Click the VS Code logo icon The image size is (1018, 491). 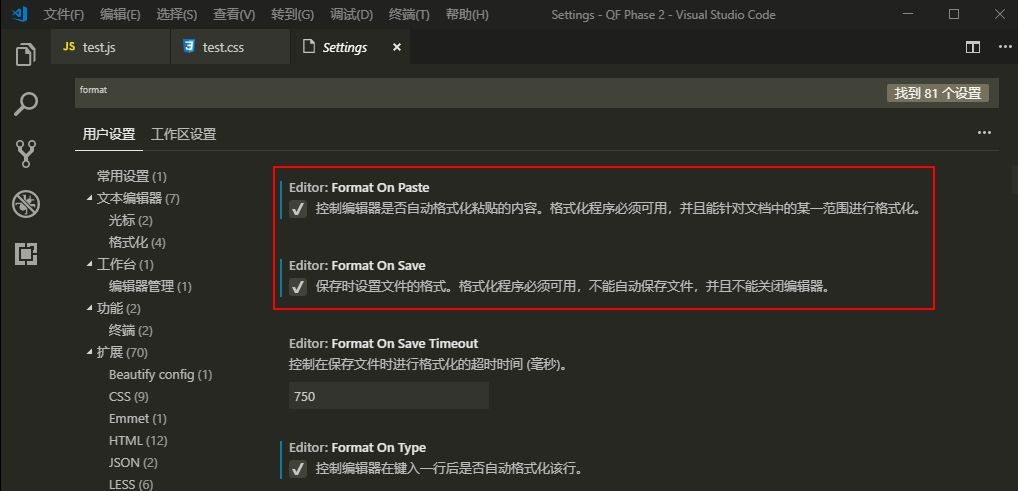point(19,14)
